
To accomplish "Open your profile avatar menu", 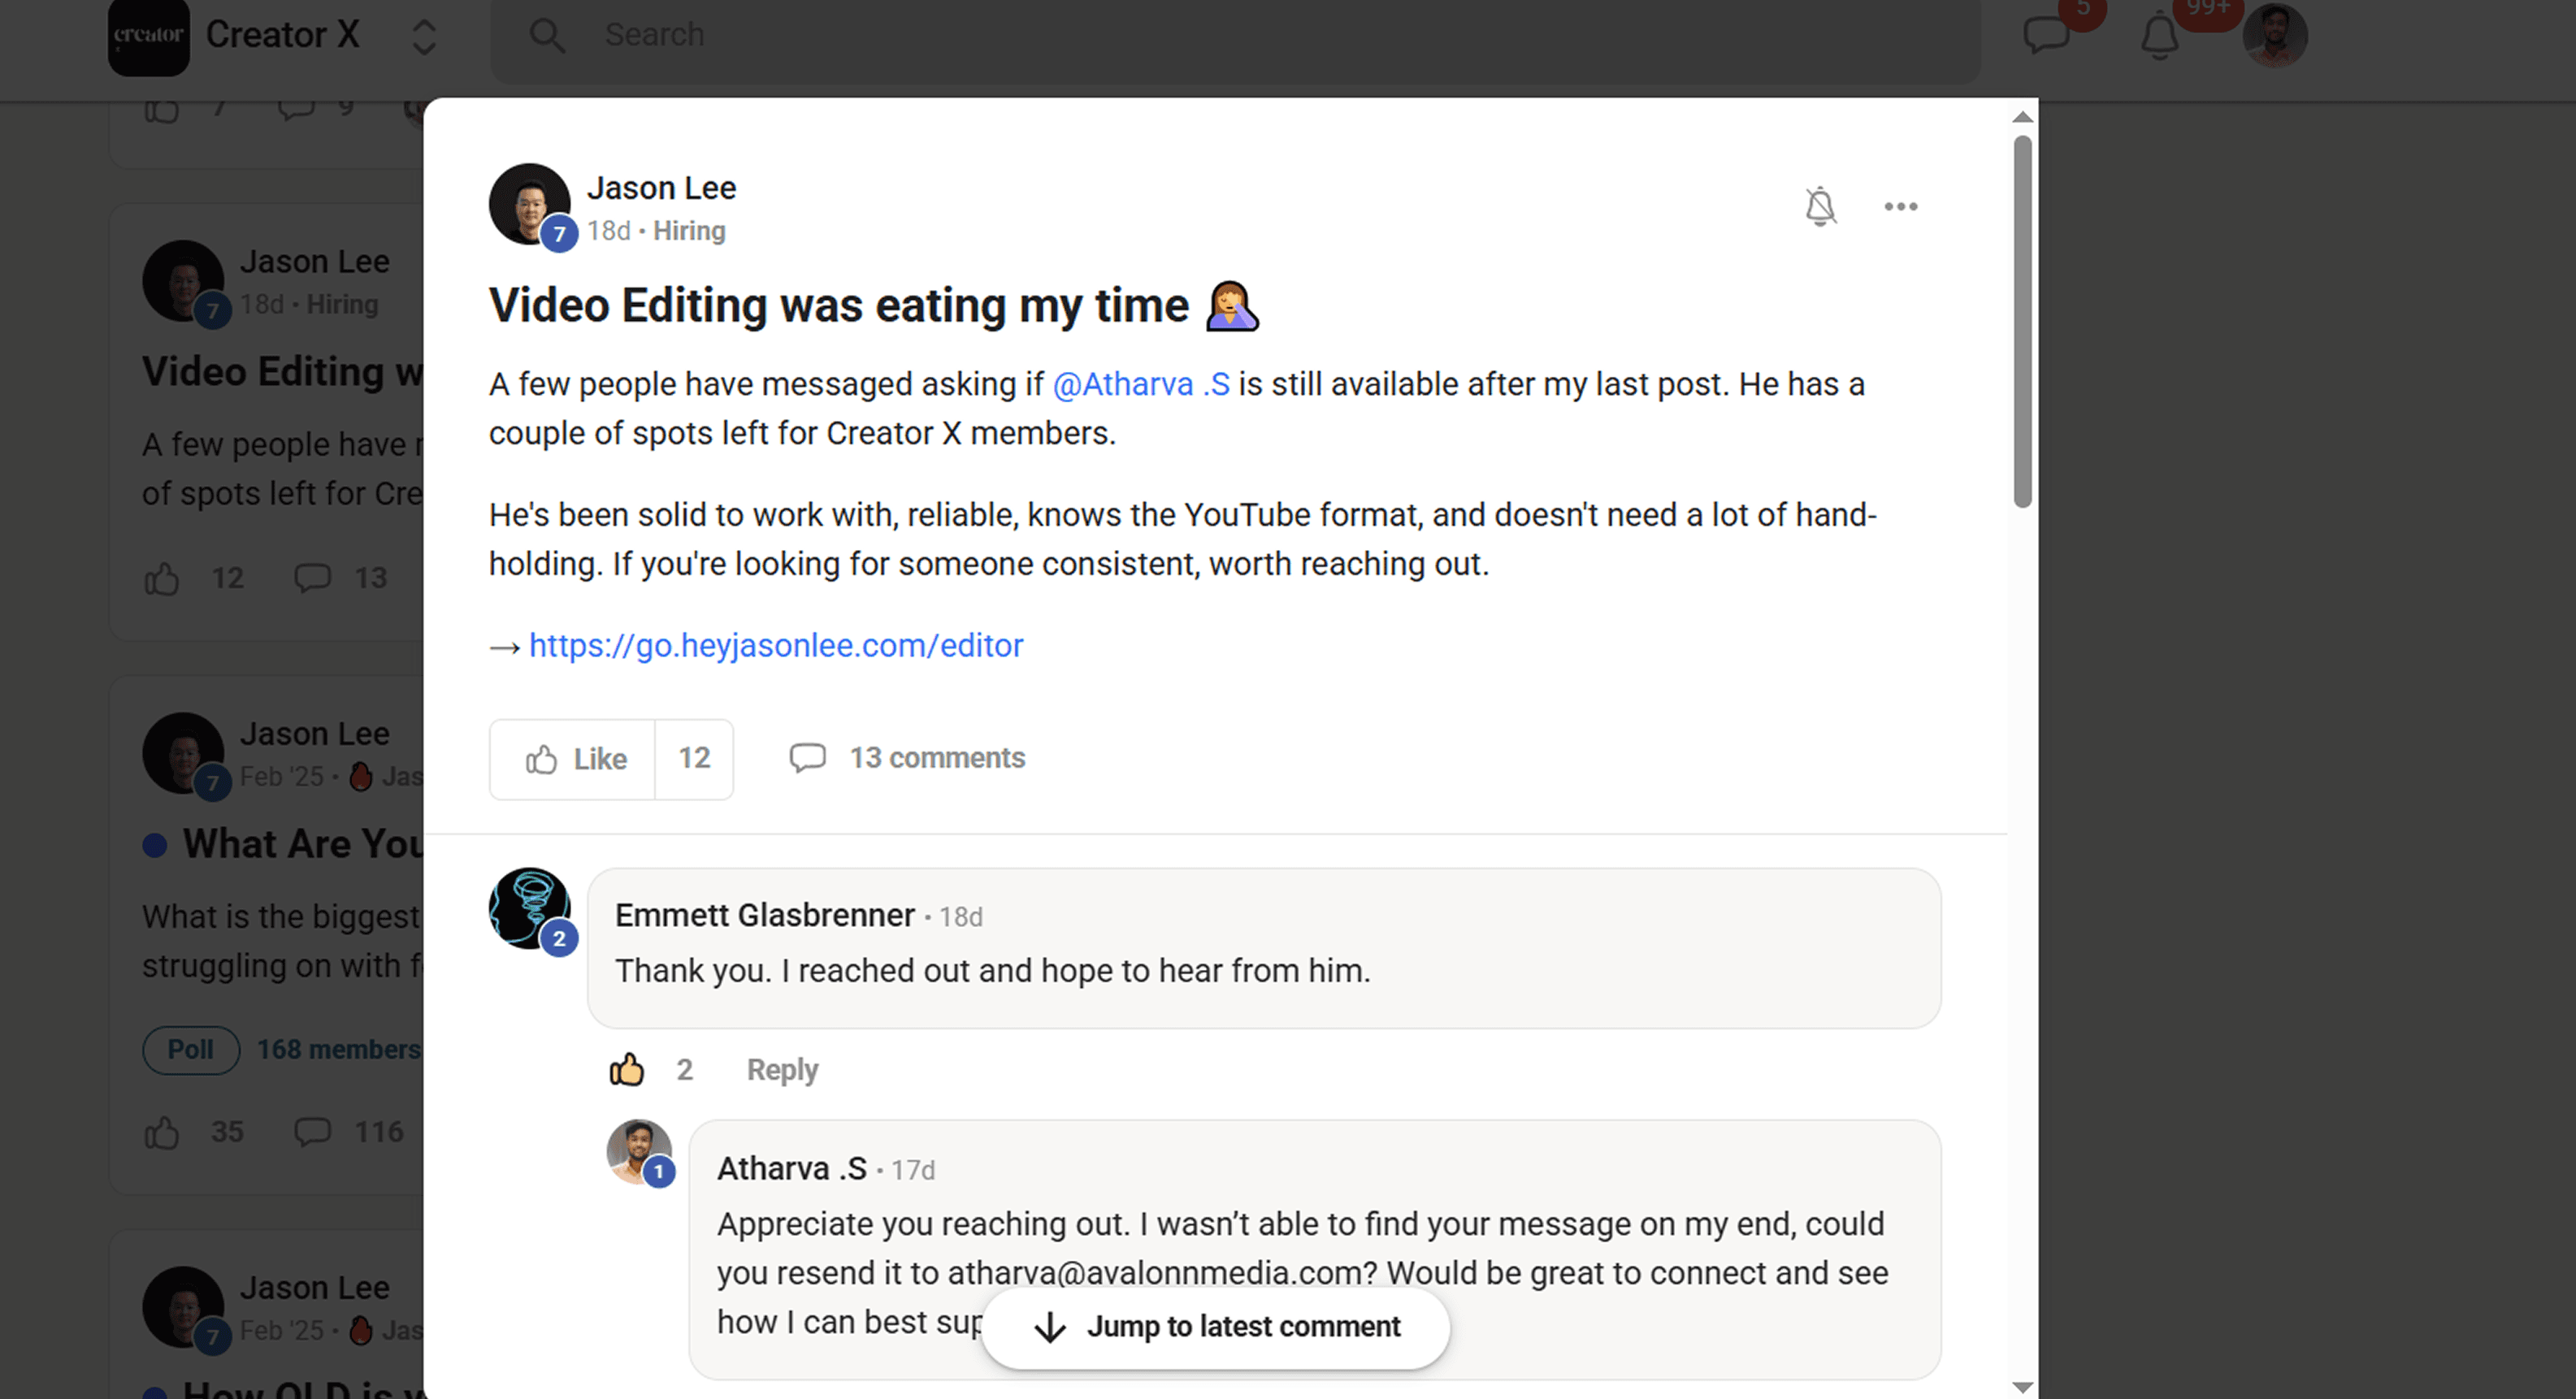I will click(2274, 37).
